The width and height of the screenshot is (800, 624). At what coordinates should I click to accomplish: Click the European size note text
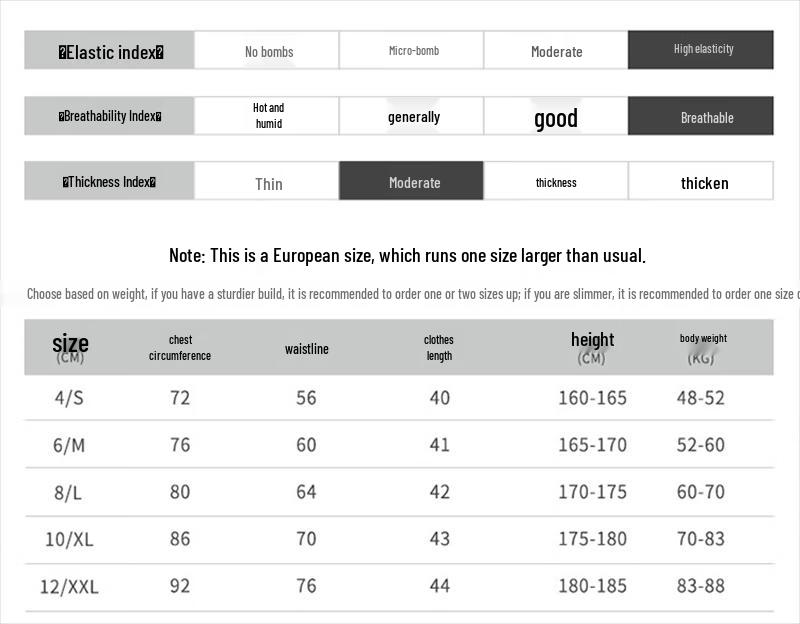[x=407, y=256]
